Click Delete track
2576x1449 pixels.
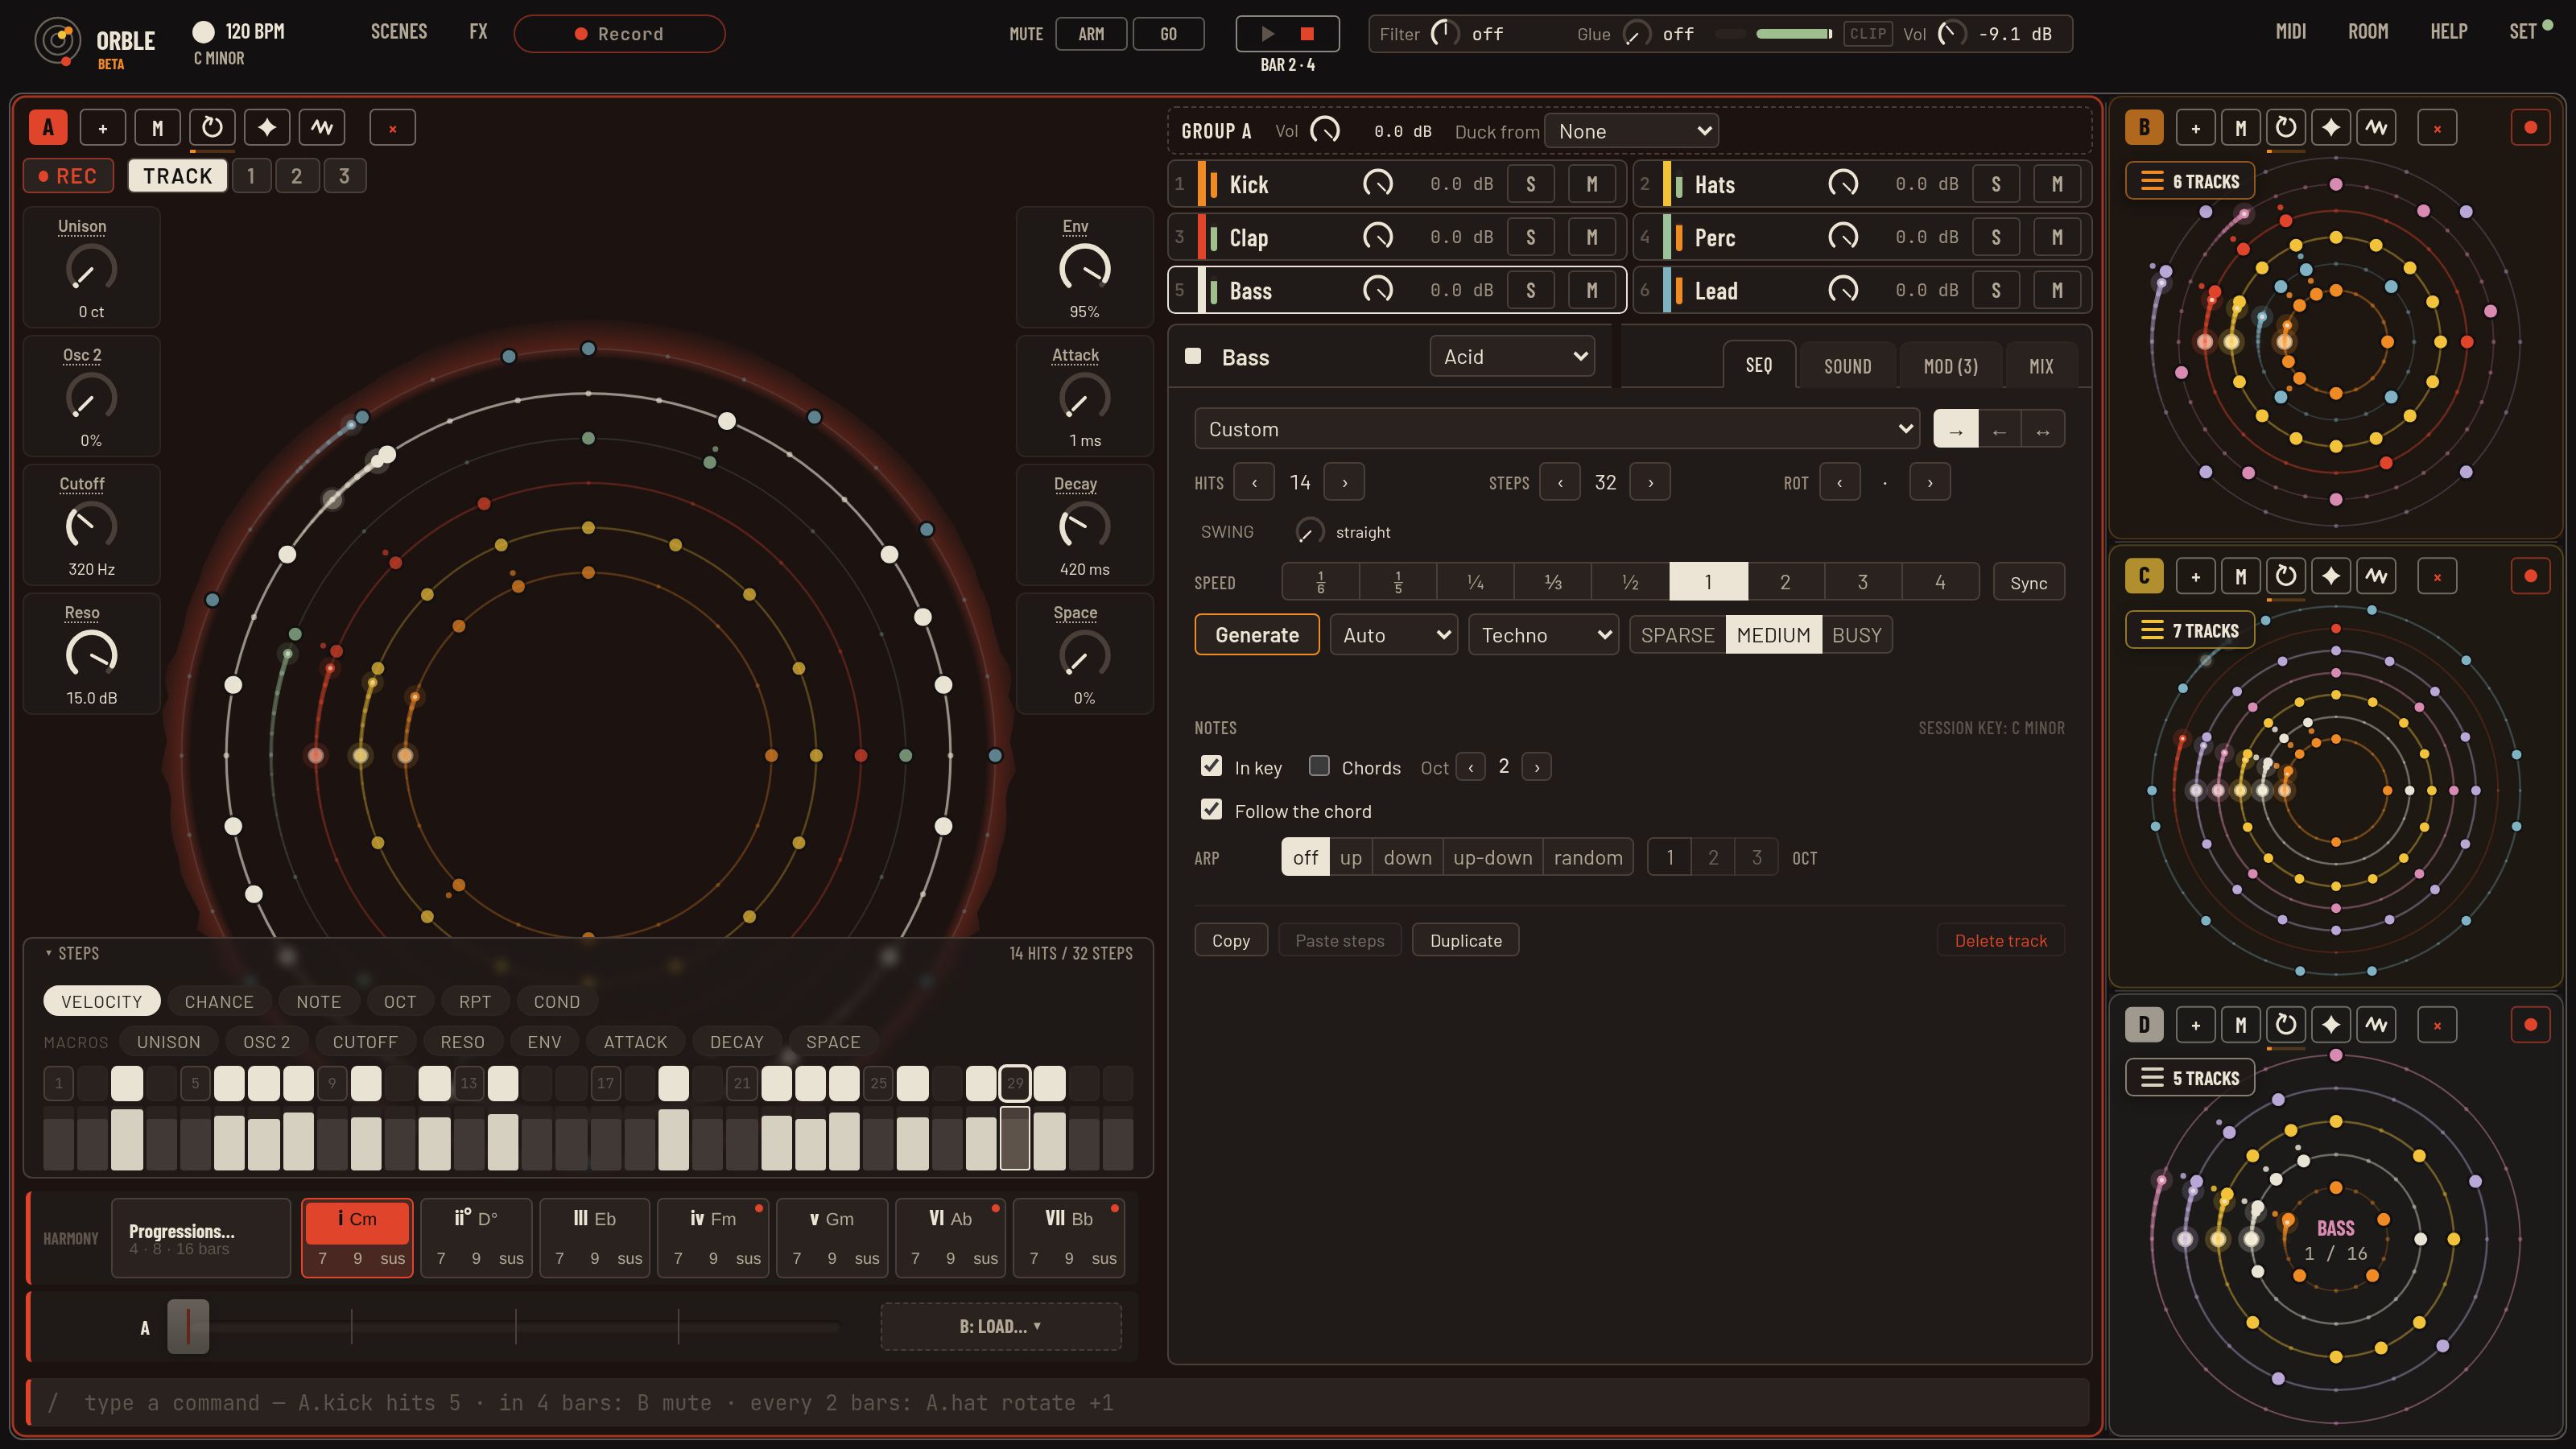(2001, 940)
